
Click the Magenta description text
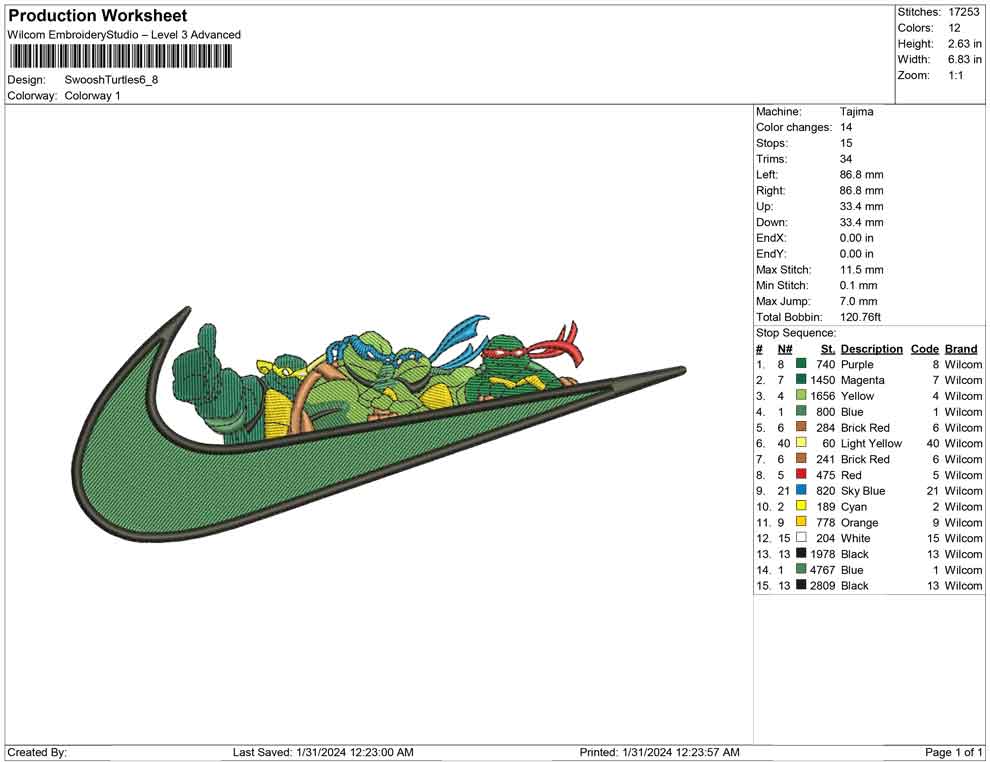[862, 380]
